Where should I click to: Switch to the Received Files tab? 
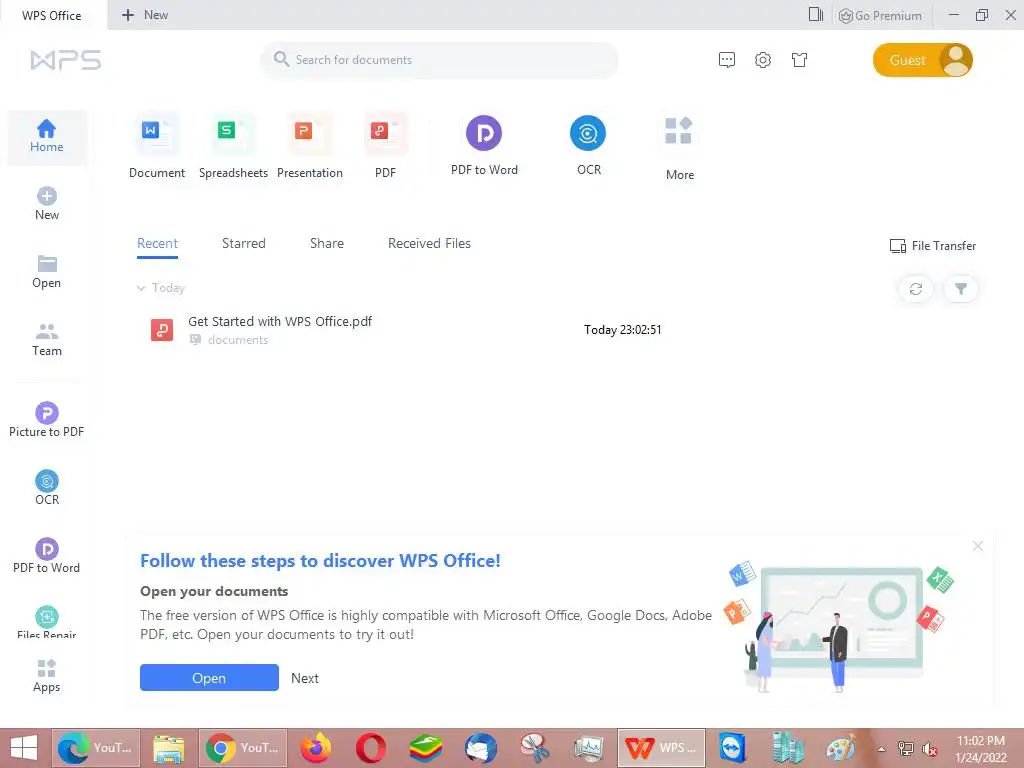tap(429, 244)
